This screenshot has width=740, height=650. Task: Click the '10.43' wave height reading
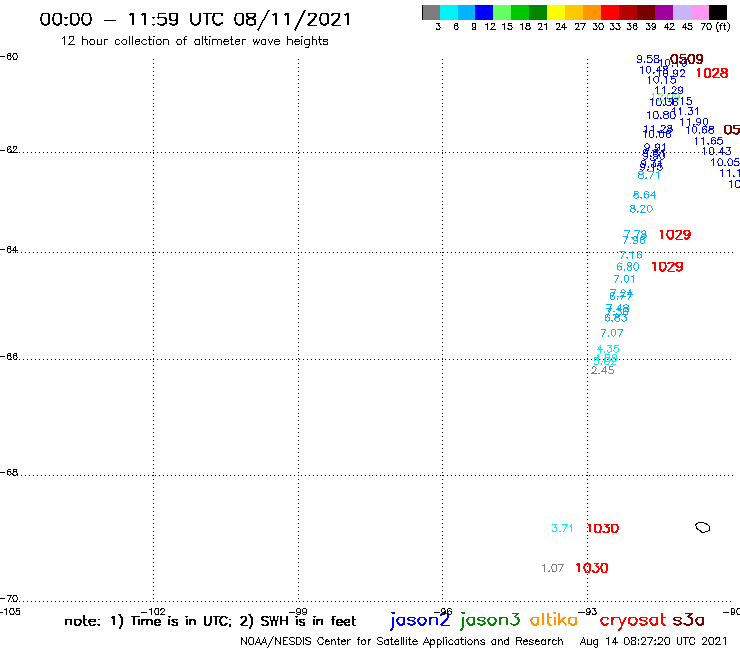[716, 151]
